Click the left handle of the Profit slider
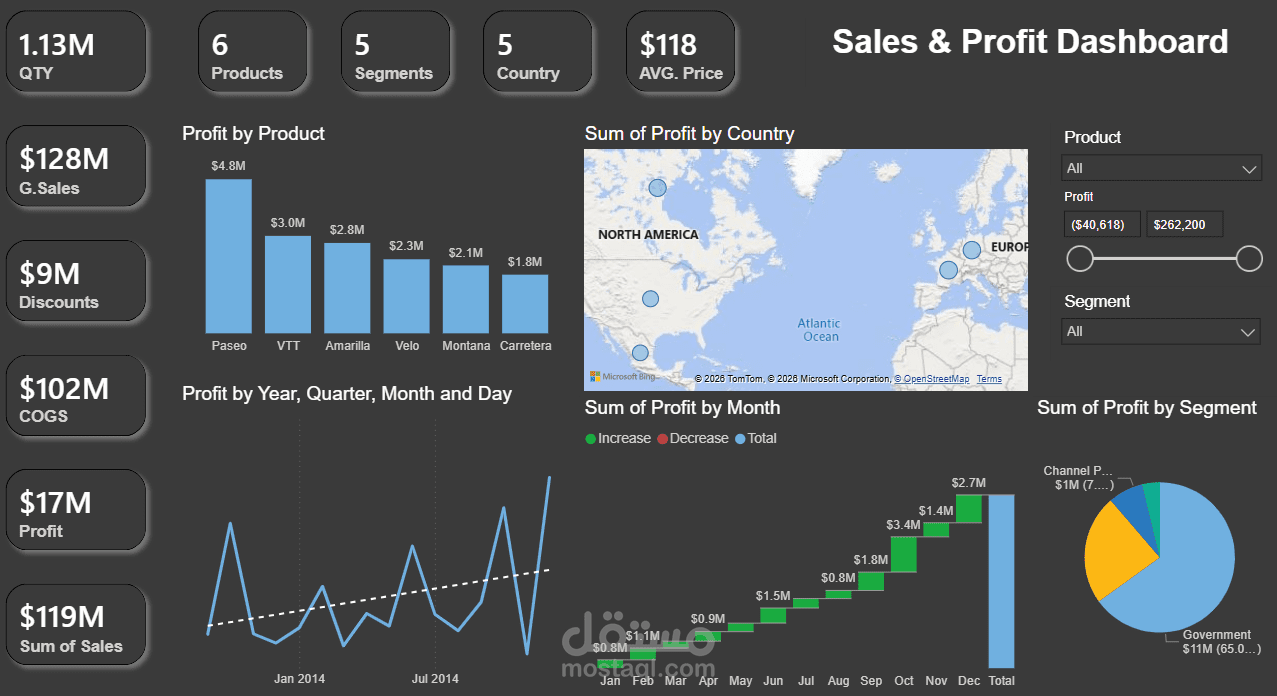Image resolution: width=1277 pixels, height=696 pixels. point(1080,258)
